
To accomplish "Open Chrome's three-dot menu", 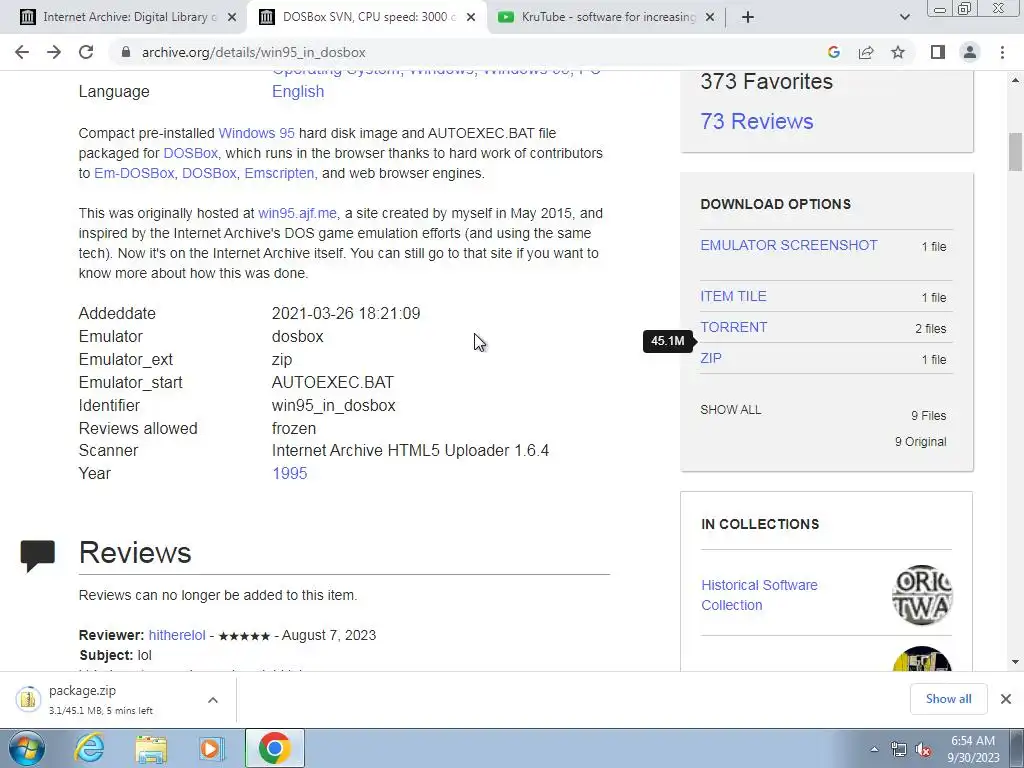I will tap(1002, 52).
